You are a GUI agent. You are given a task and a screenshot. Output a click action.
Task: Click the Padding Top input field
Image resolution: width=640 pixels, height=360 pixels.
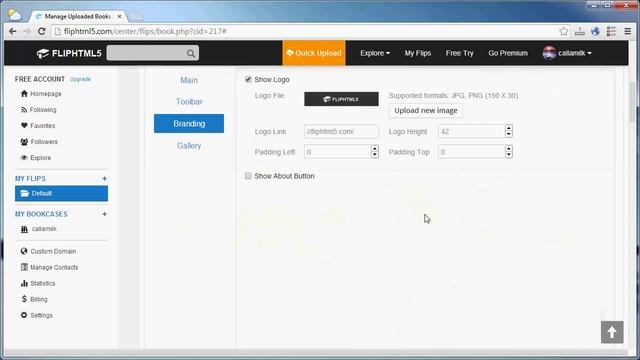point(471,152)
